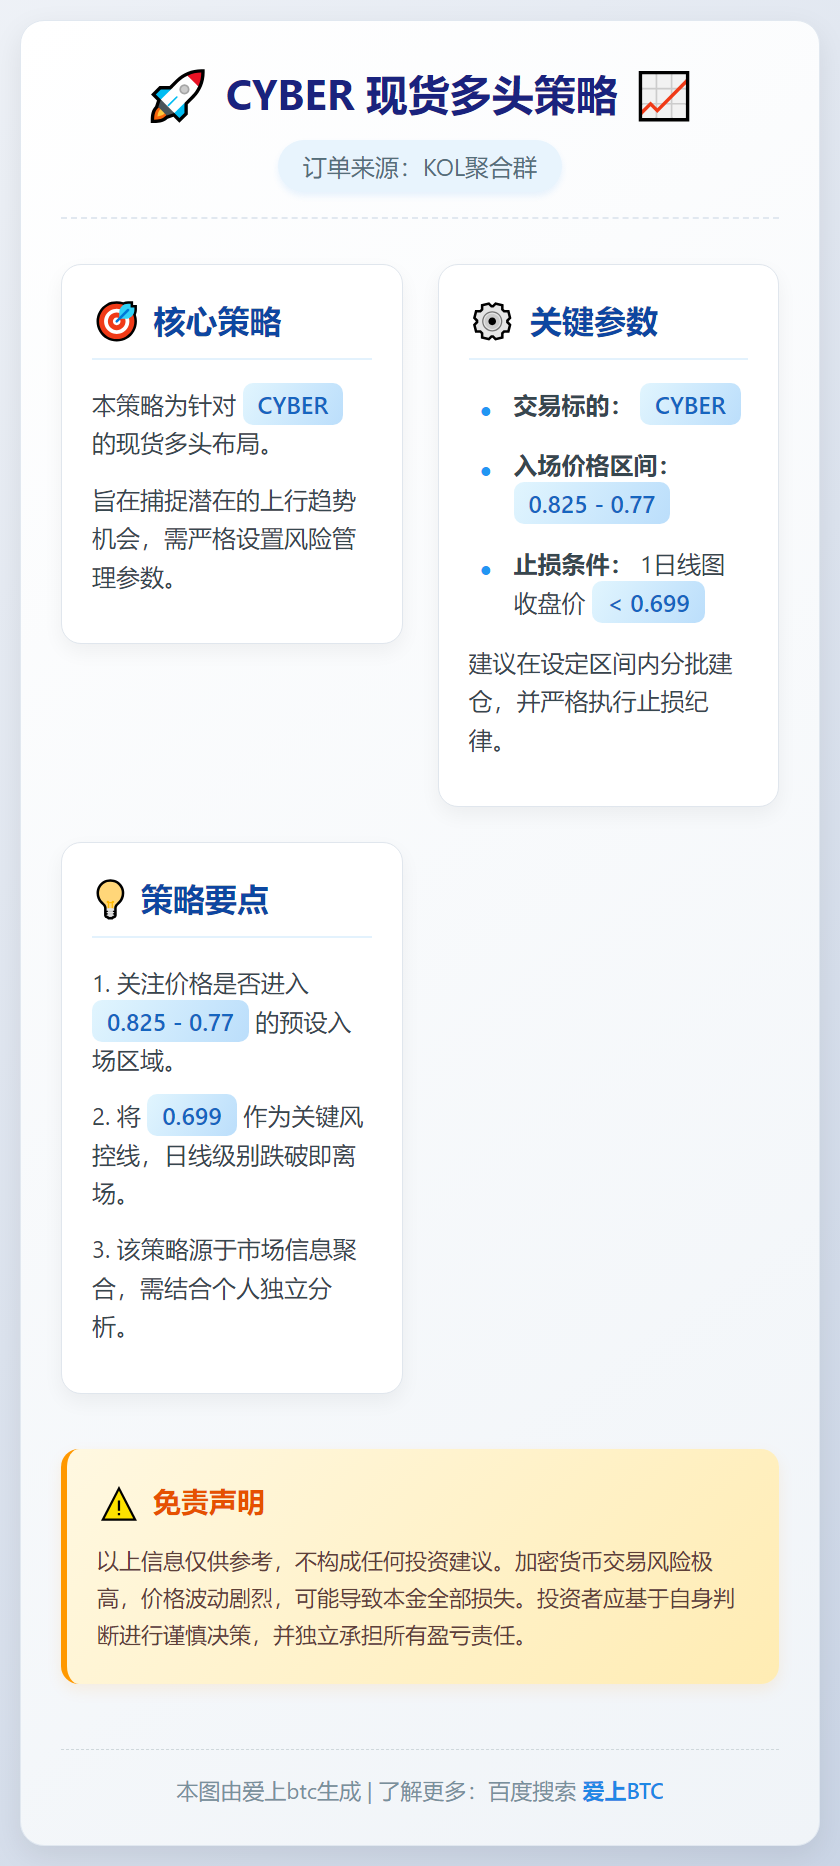This screenshot has height=1866, width=840.
Task: Click the 止损条件： label
Action: (567, 565)
